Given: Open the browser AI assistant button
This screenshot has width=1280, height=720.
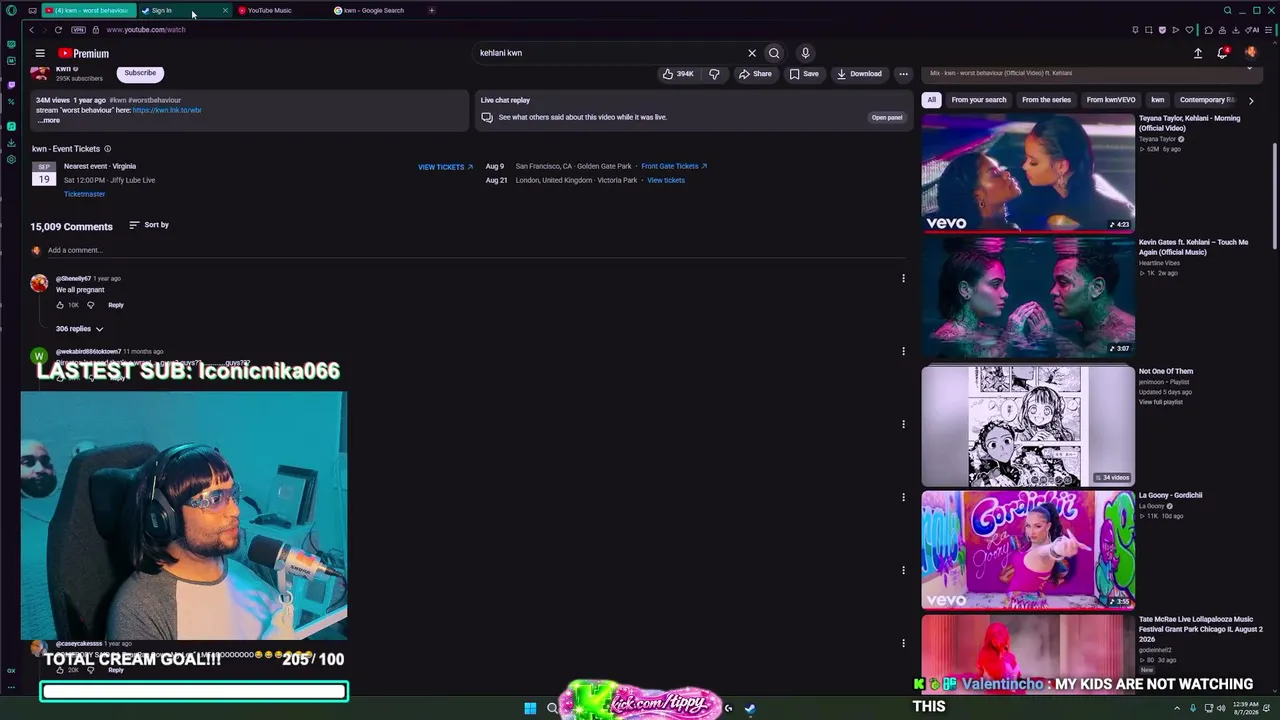Looking at the screenshot, I should coord(1254,30).
